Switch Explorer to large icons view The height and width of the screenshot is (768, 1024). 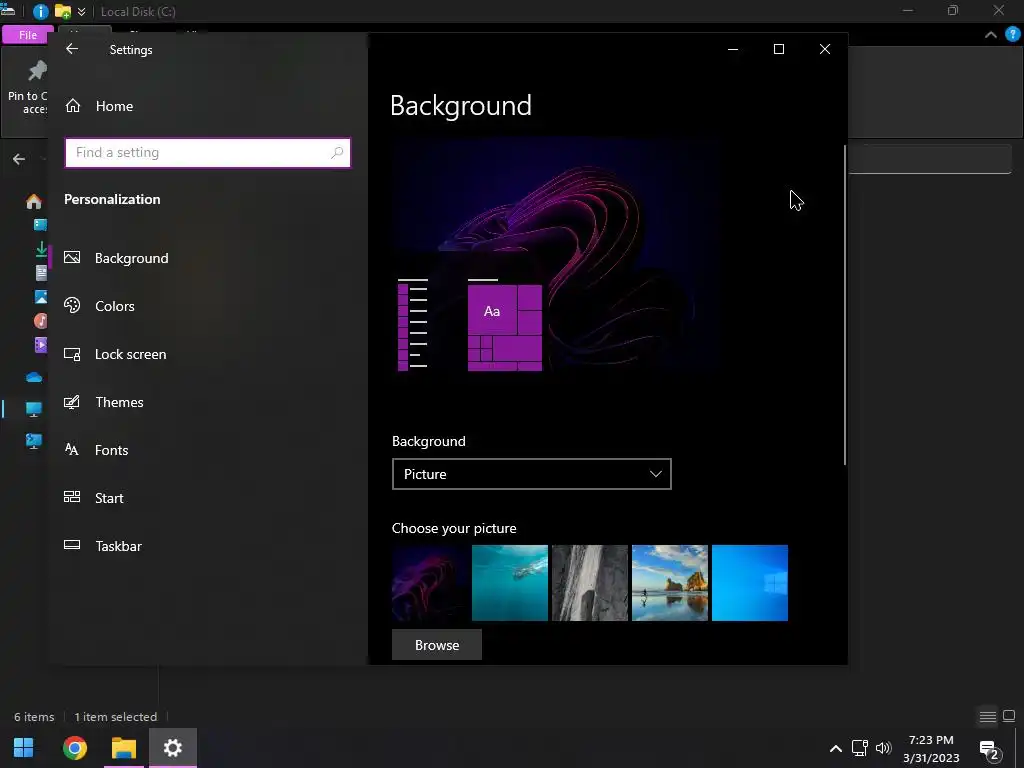(x=1009, y=716)
